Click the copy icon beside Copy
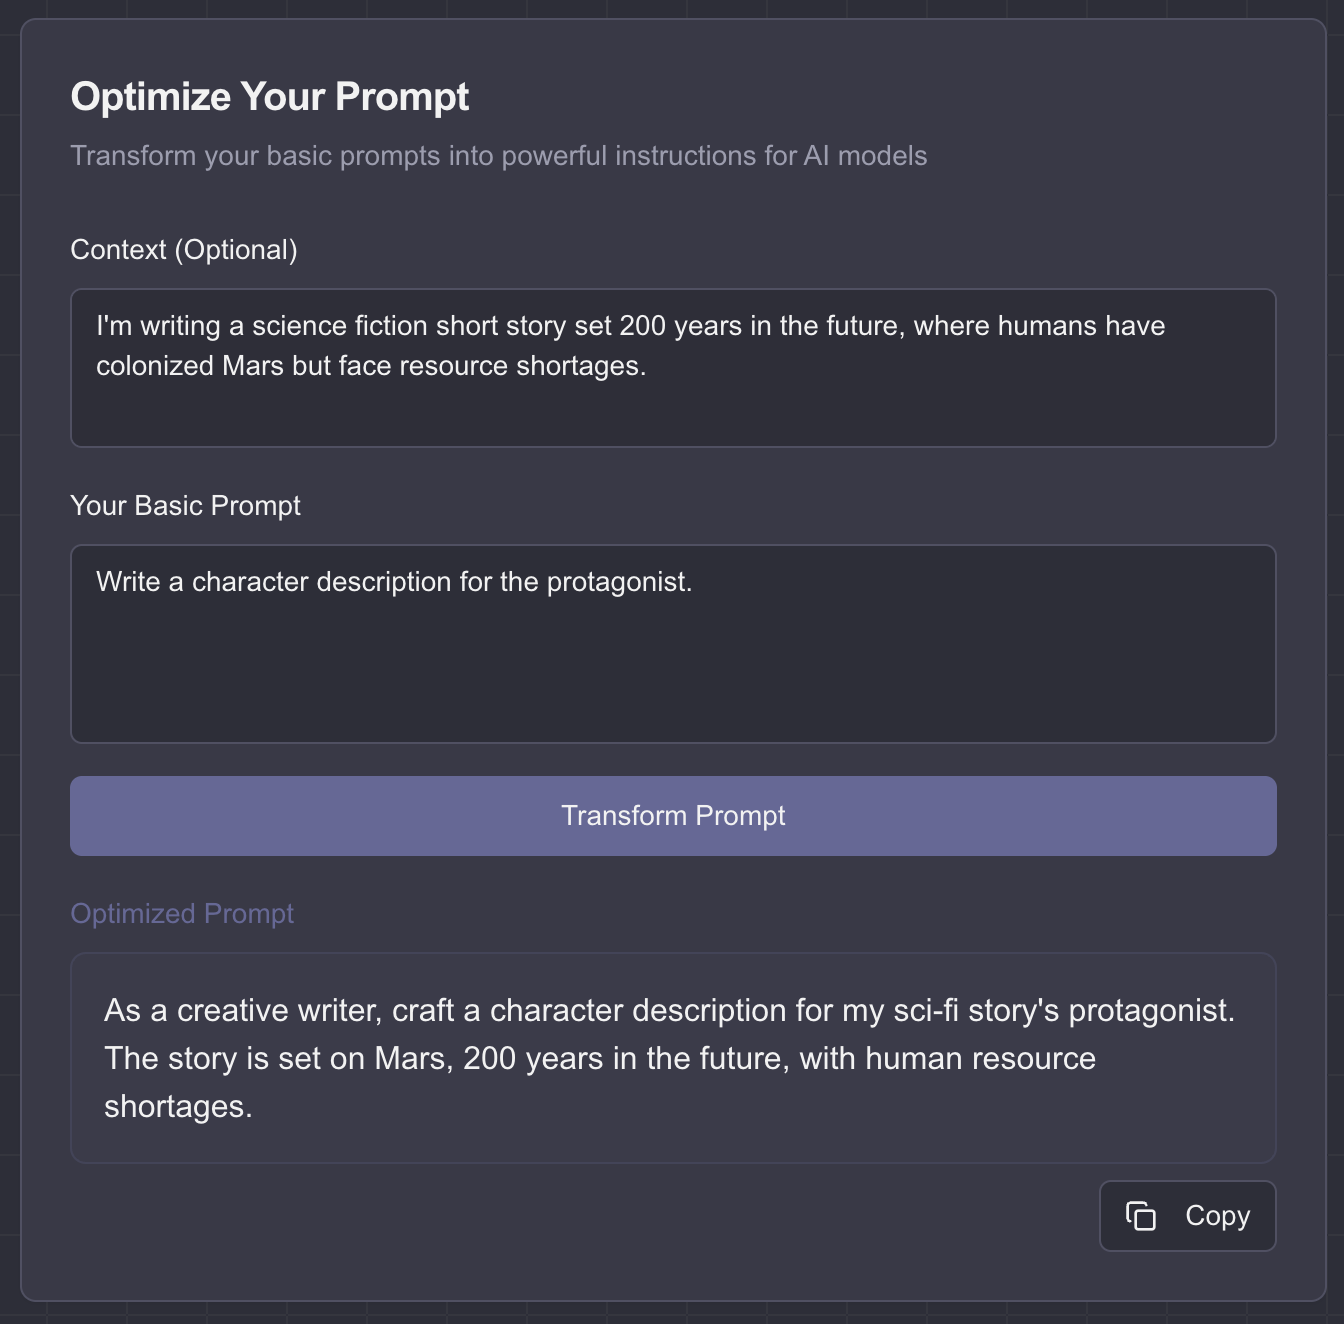The image size is (1344, 1324). 1141,1216
